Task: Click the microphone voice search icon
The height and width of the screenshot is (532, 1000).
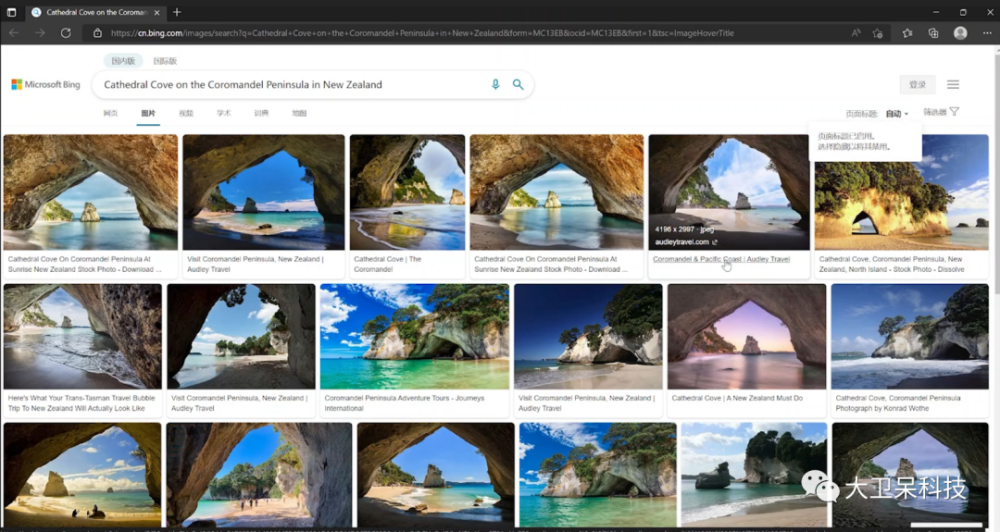Action: pyautogui.click(x=495, y=85)
